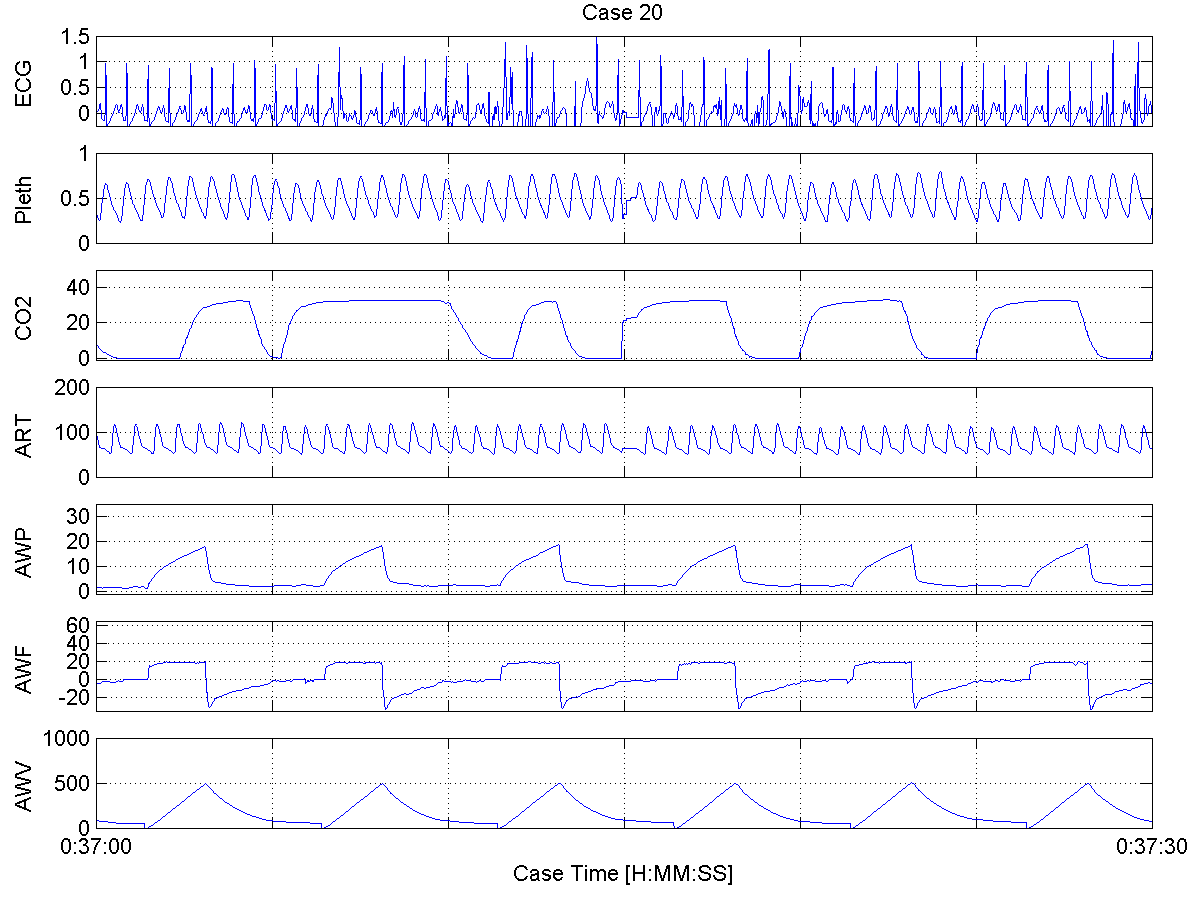Click the 40 tick on the CO2 axis
The image size is (1200, 900).
79,287
